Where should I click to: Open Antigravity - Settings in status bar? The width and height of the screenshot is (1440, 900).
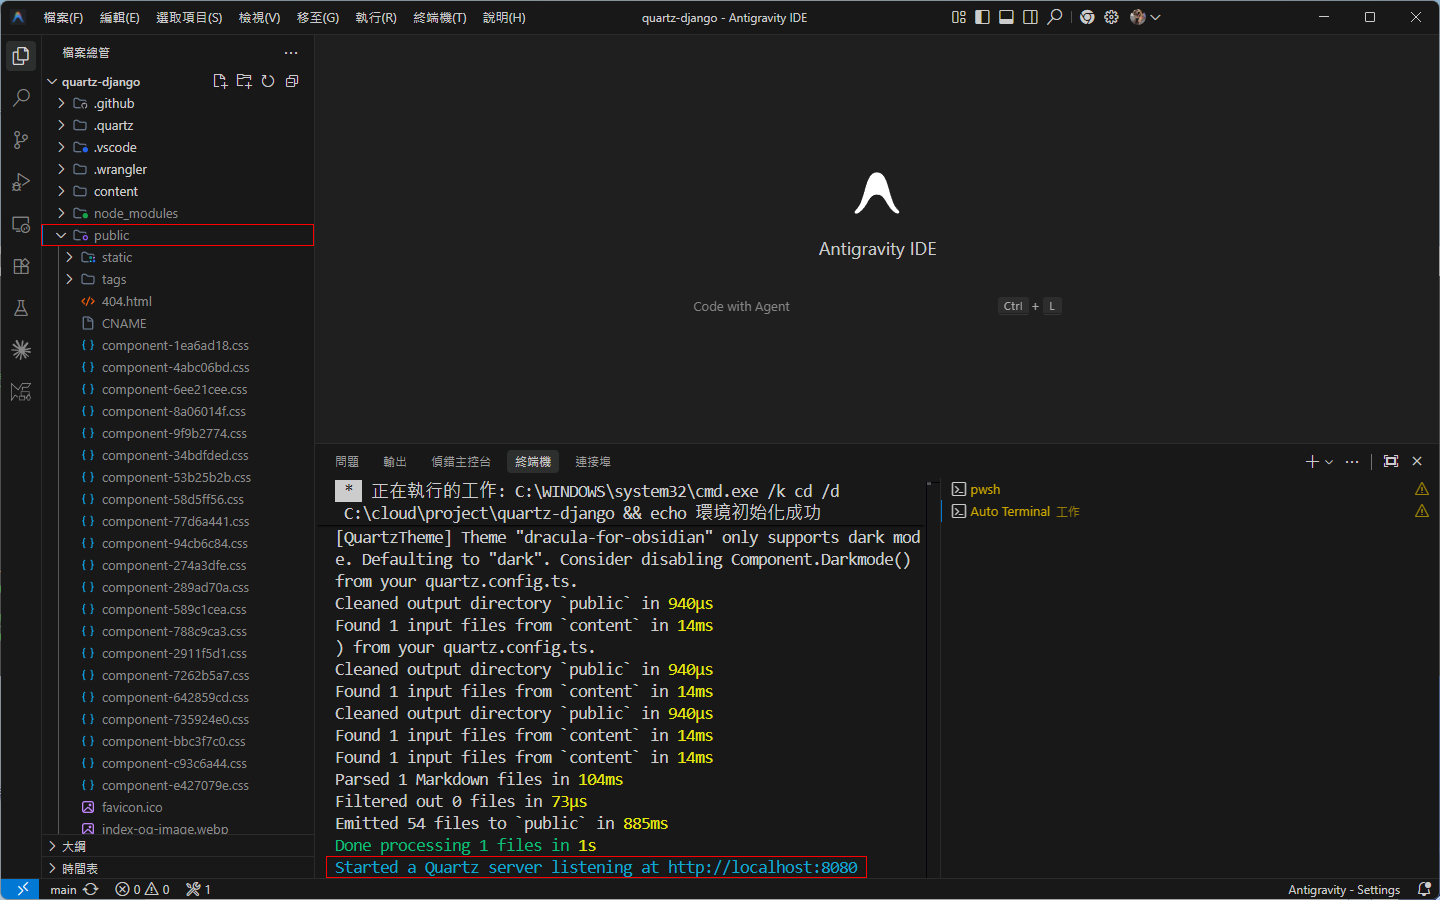pos(1344,889)
